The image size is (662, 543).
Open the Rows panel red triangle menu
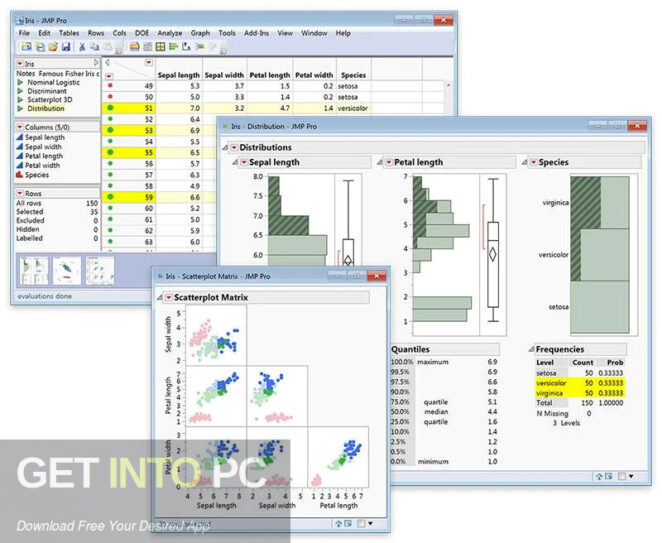(20, 193)
